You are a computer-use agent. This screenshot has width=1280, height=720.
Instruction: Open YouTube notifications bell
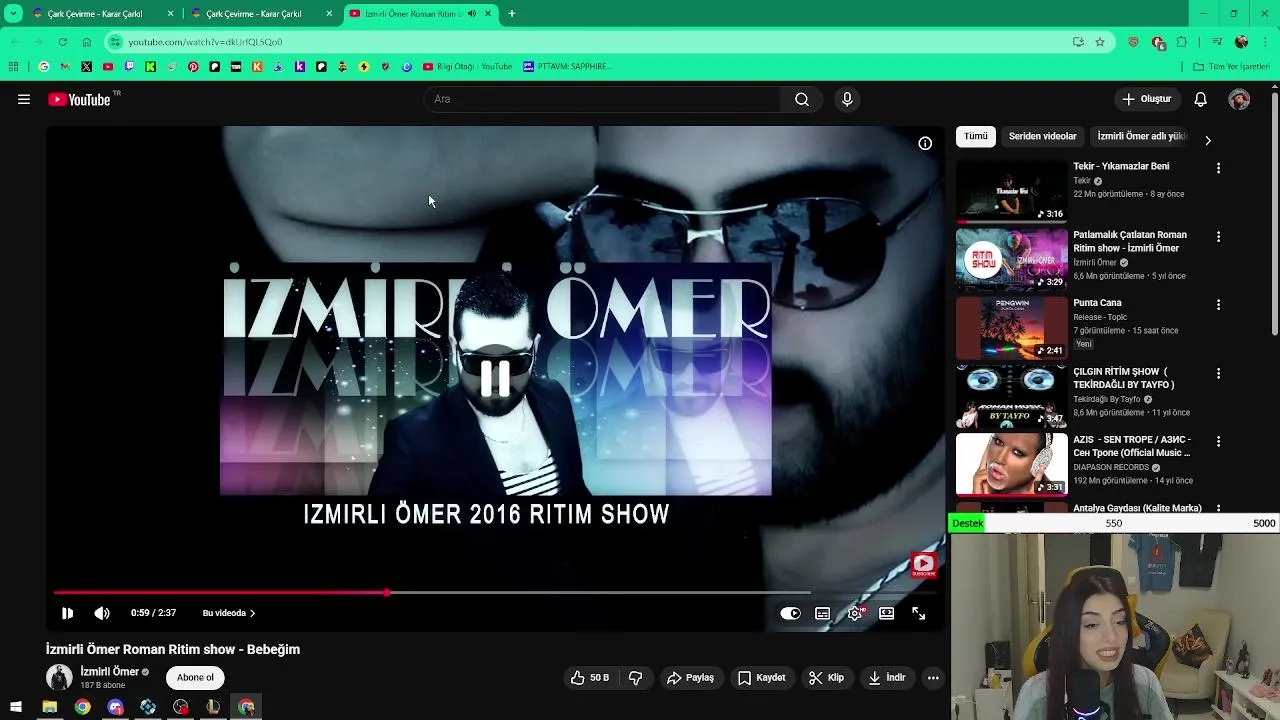coord(1201,99)
